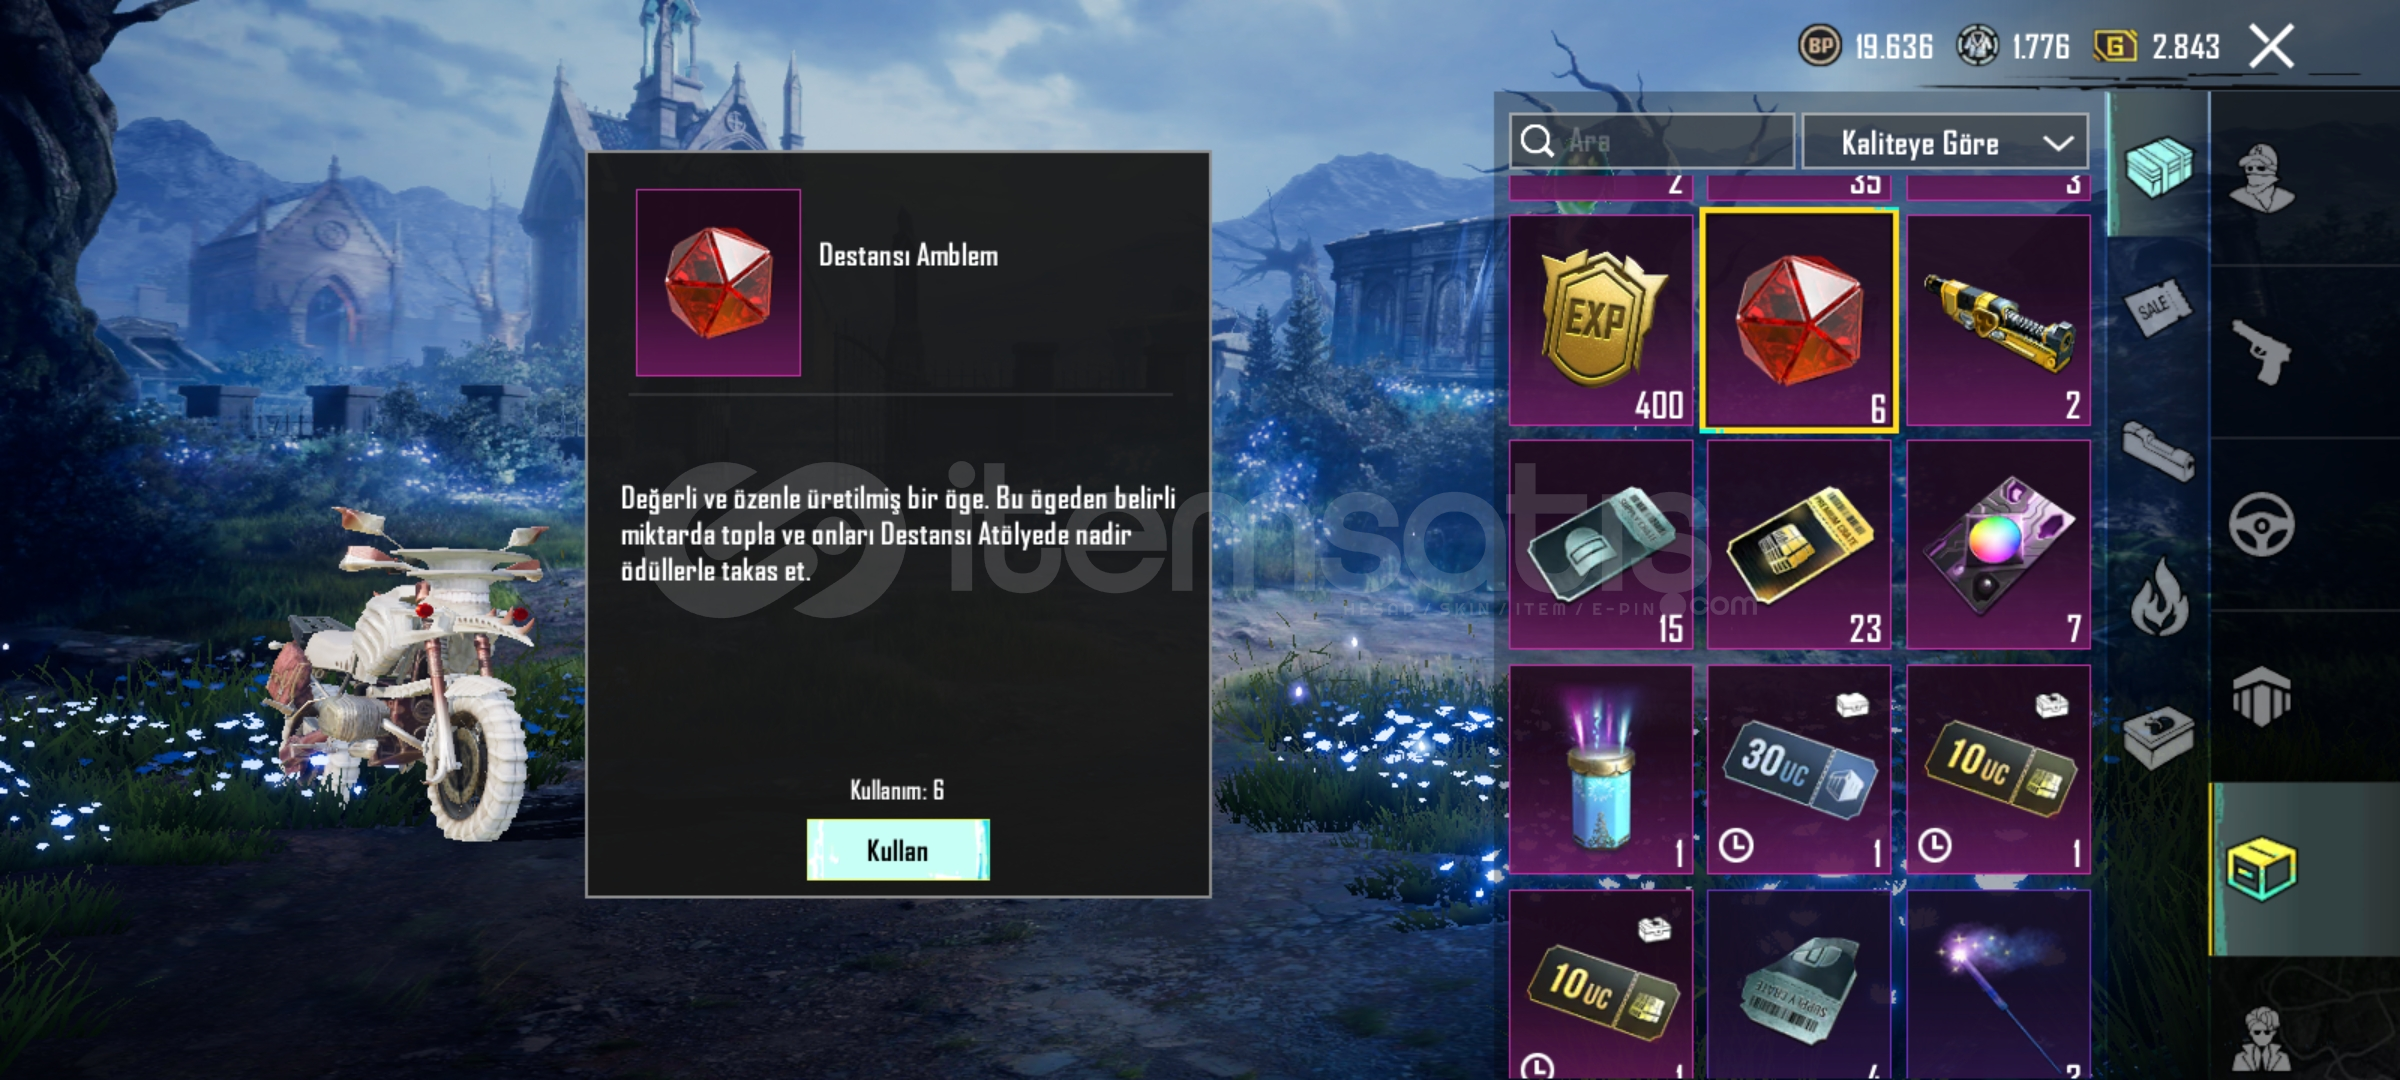This screenshot has height=1080, width=2400.
Task: Select the red Destansı Amblem gem item
Action: coord(1799,320)
